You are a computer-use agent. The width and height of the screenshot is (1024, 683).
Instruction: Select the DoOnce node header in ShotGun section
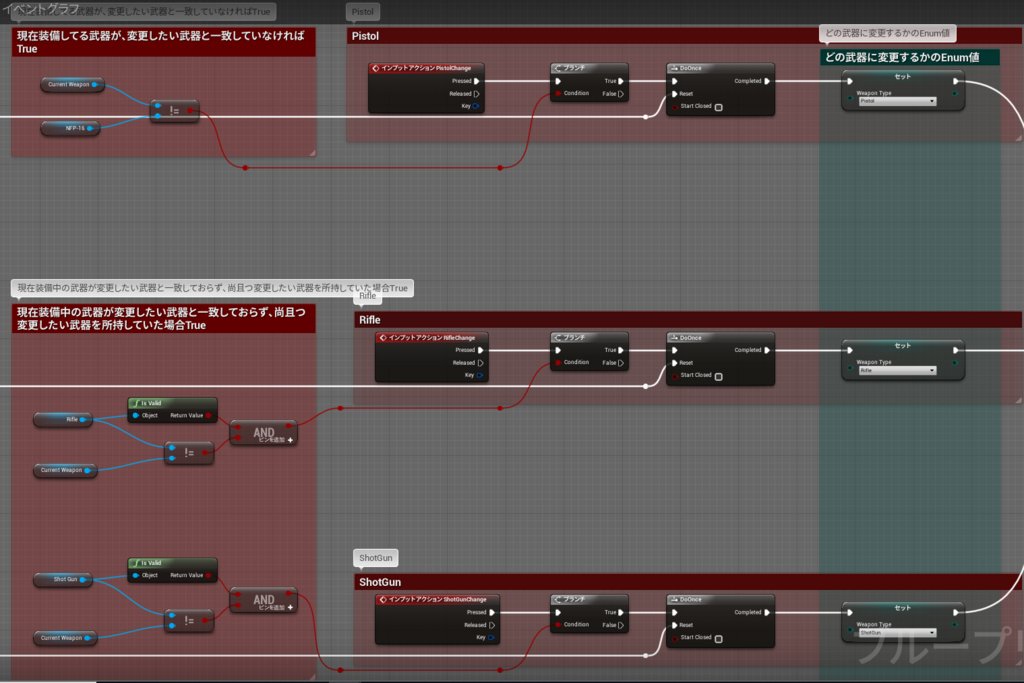pyautogui.click(x=720, y=599)
